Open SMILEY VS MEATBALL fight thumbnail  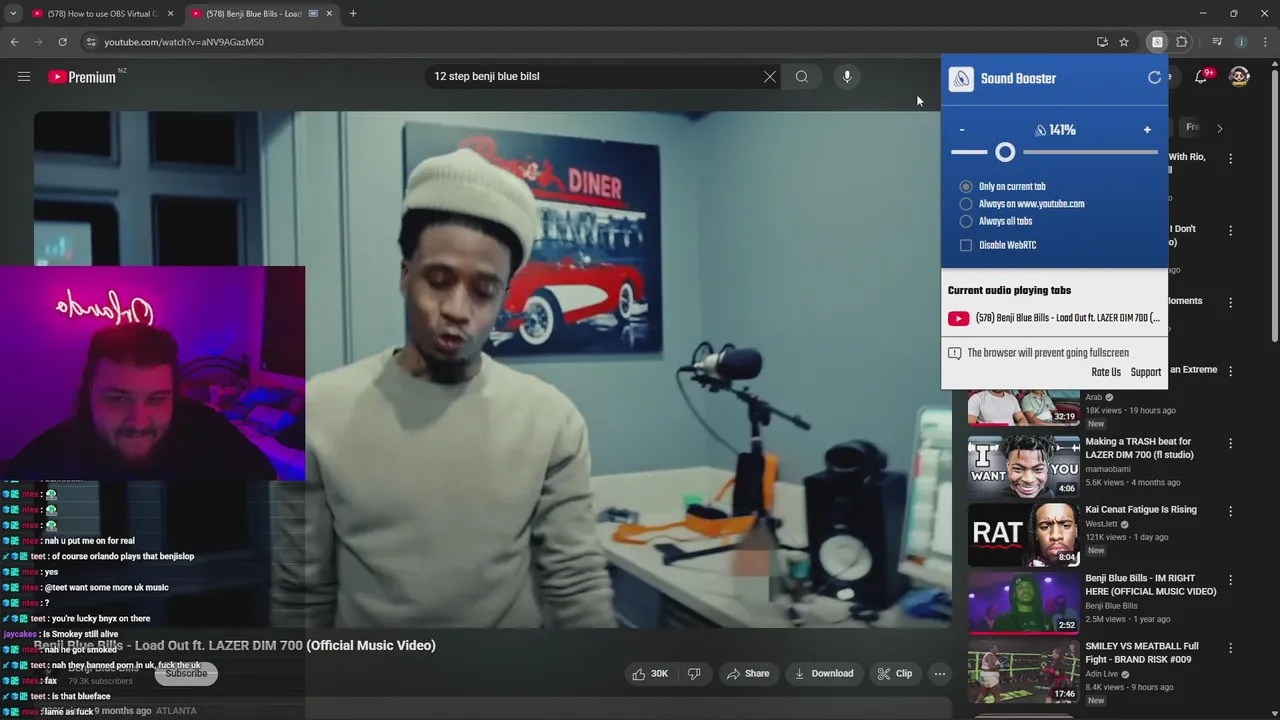pyautogui.click(x=1023, y=671)
